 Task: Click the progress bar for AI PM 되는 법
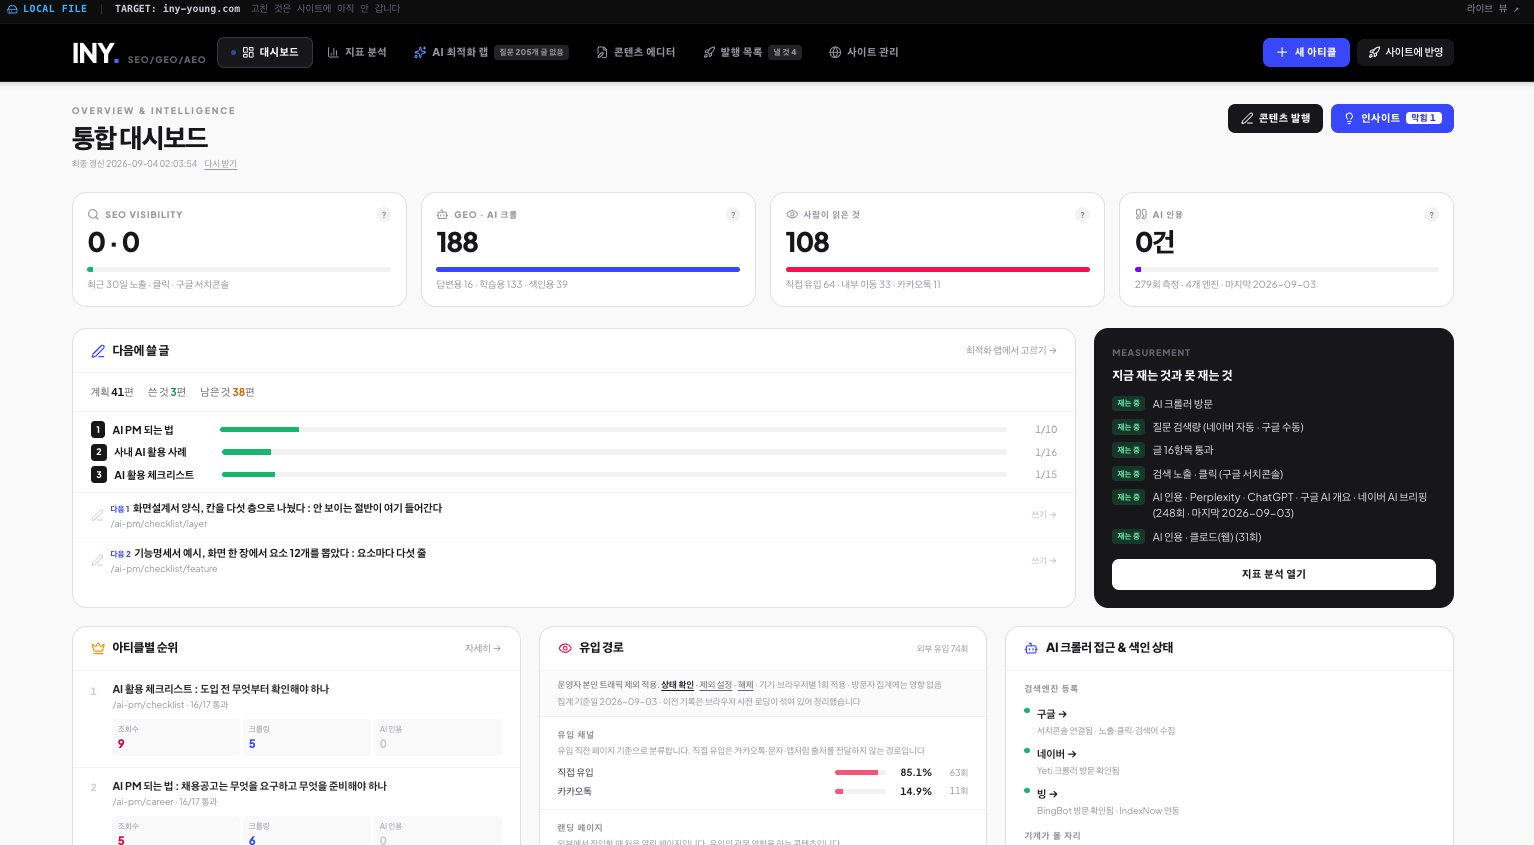click(x=613, y=429)
